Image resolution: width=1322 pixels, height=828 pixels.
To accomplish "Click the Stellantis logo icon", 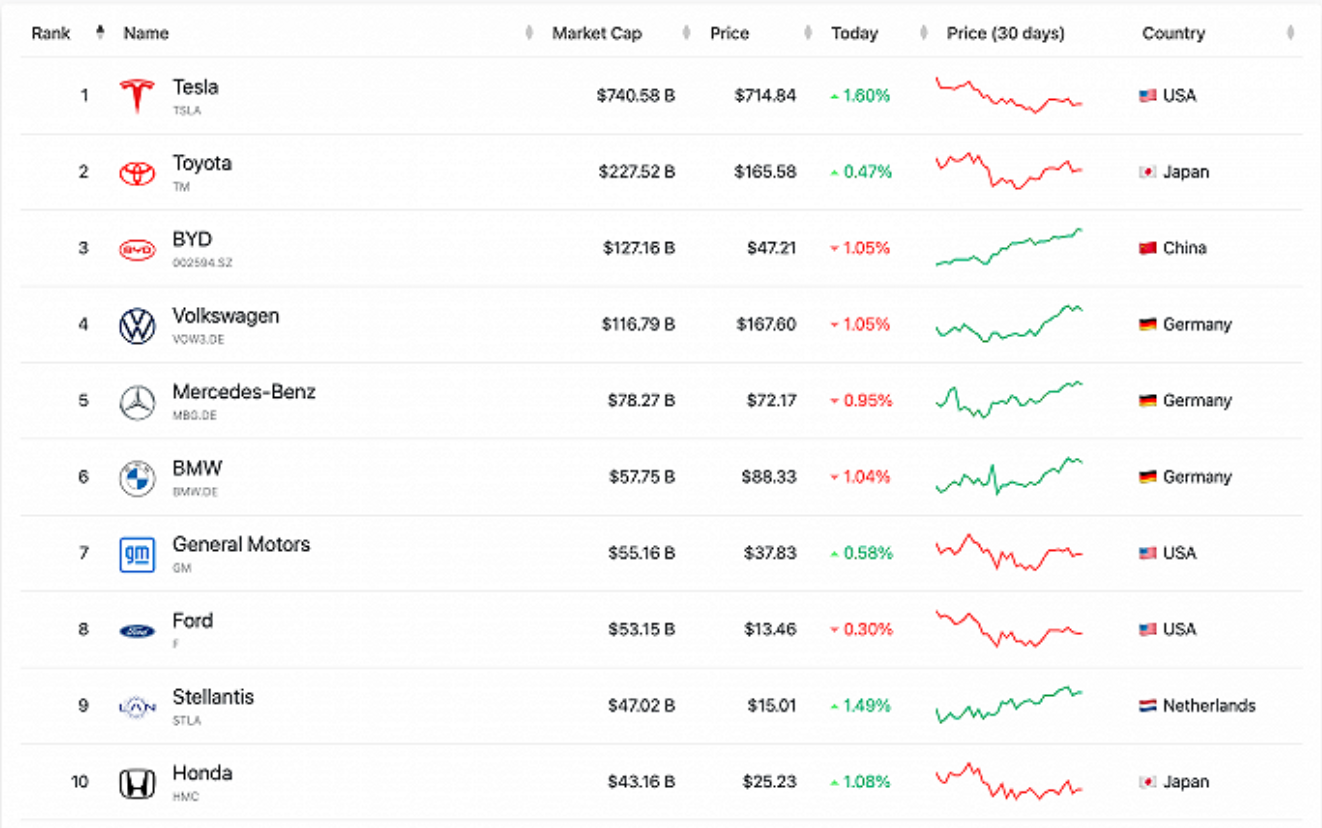I will pos(137,707).
